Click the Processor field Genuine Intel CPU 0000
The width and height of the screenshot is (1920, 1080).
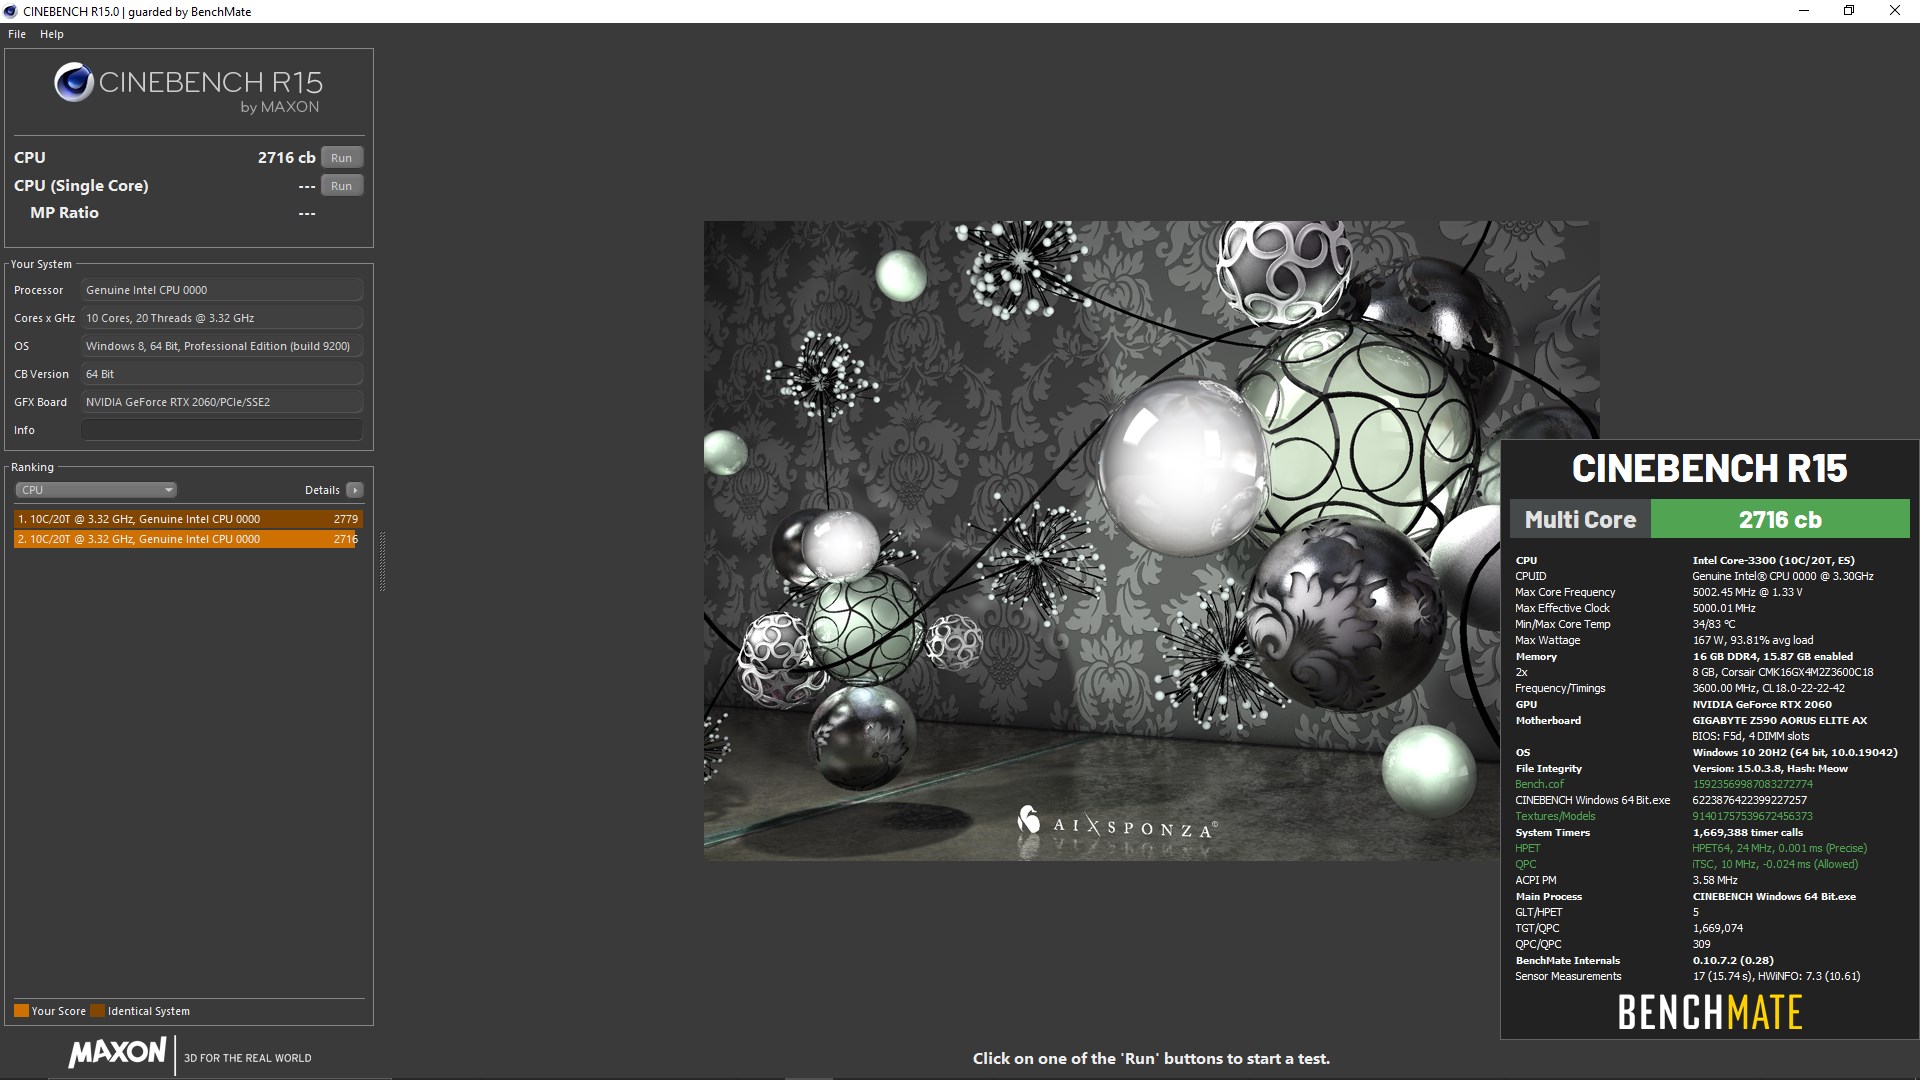(x=222, y=290)
